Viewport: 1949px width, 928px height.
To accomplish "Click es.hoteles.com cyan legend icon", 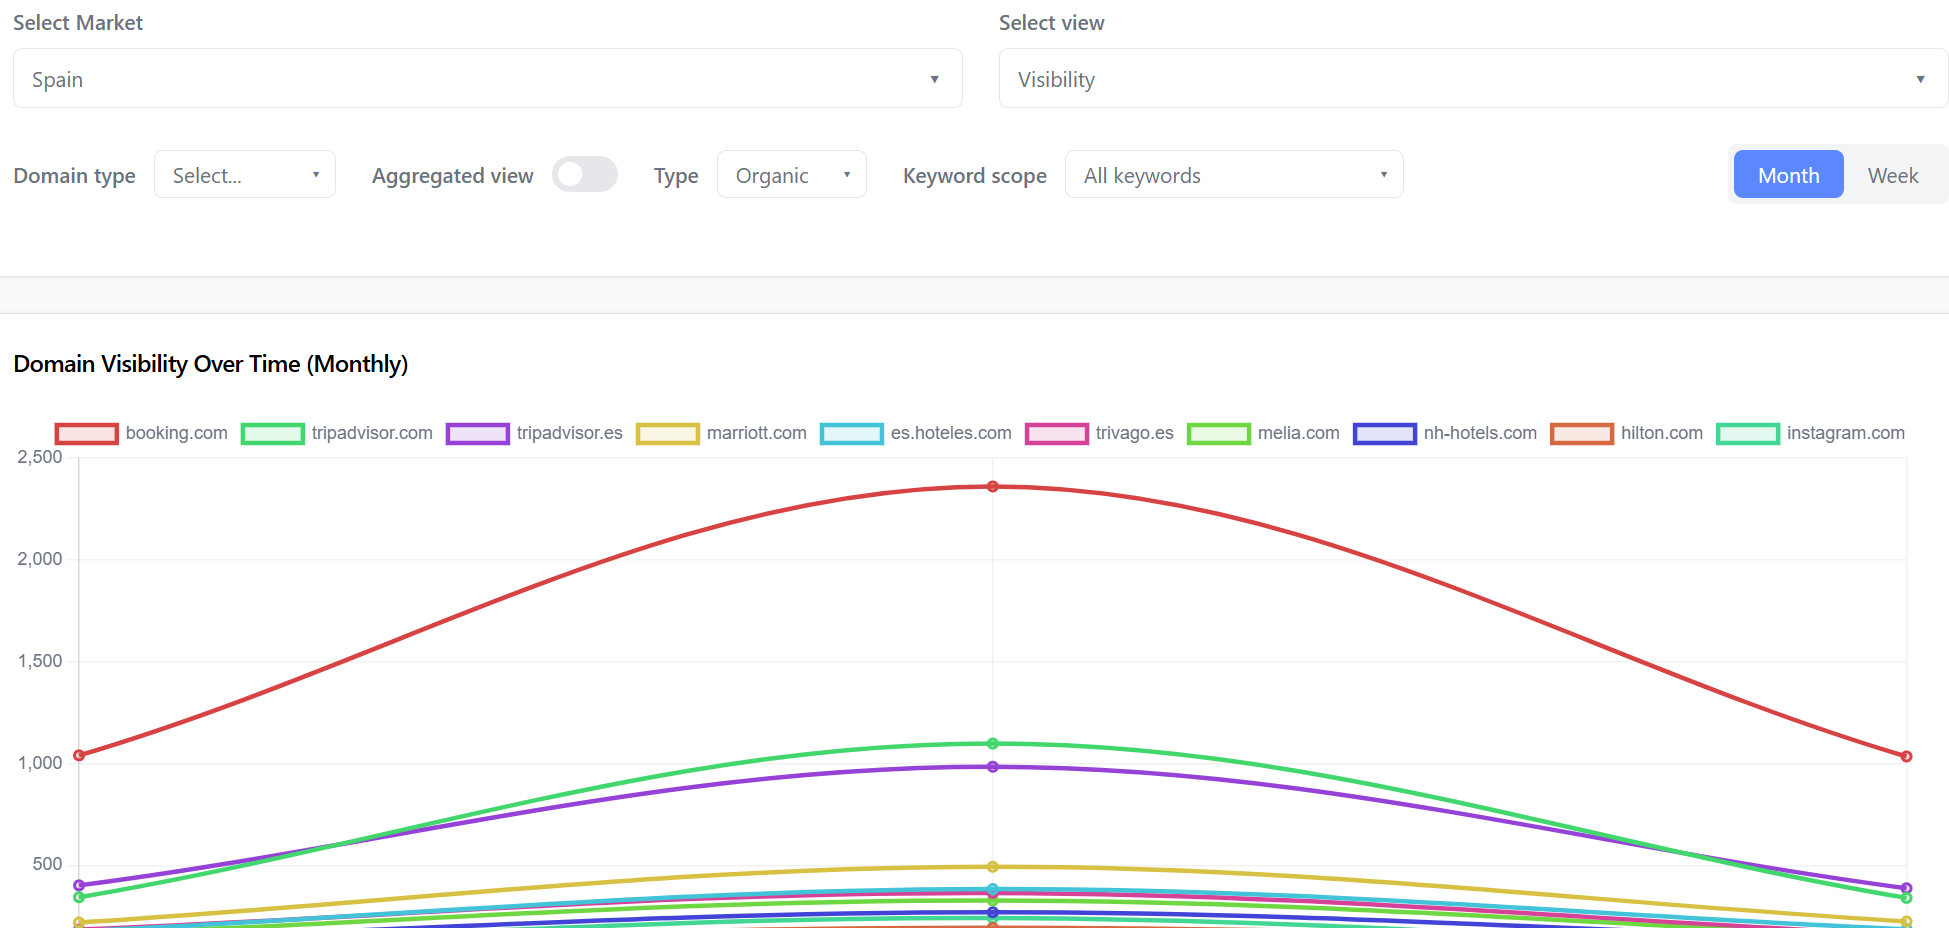I will tap(851, 434).
